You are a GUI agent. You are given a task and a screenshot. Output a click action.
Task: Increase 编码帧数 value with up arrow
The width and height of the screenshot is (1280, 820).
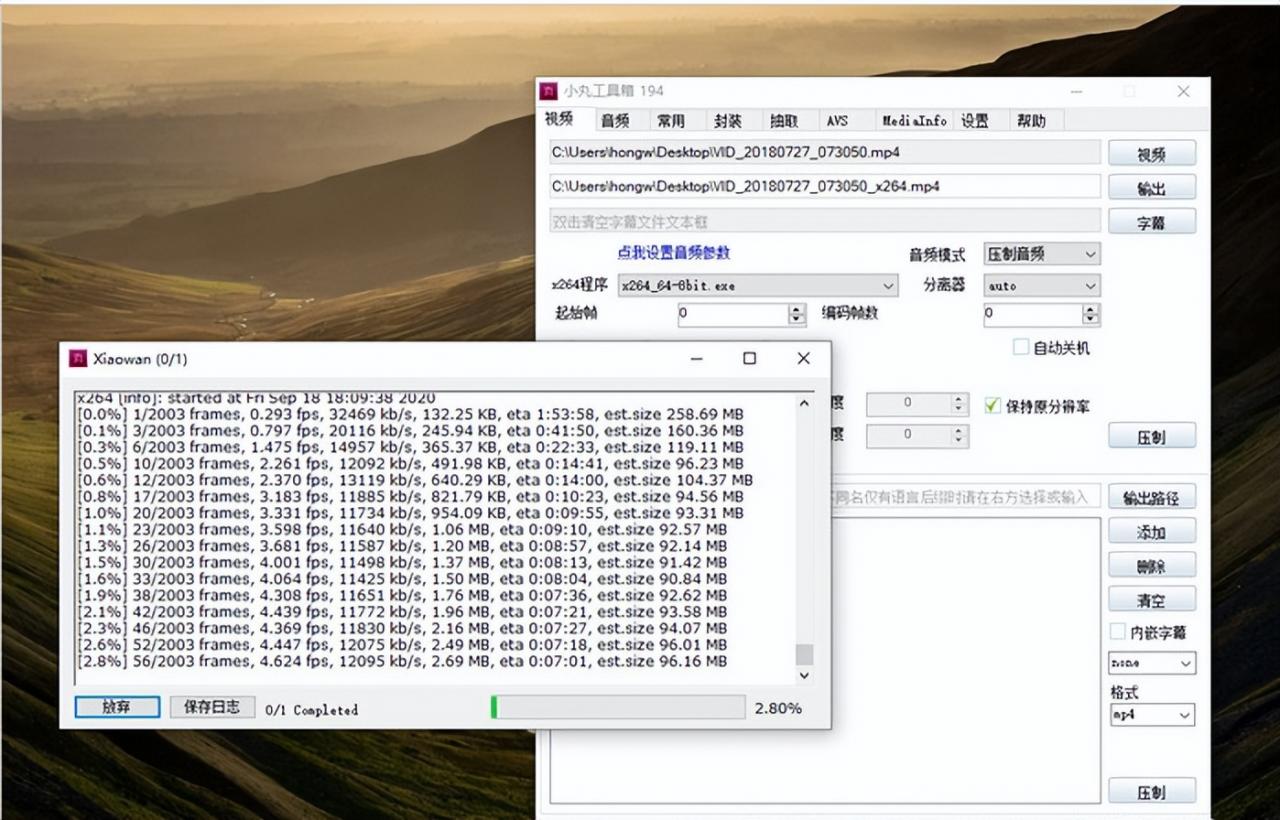point(1092,309)
